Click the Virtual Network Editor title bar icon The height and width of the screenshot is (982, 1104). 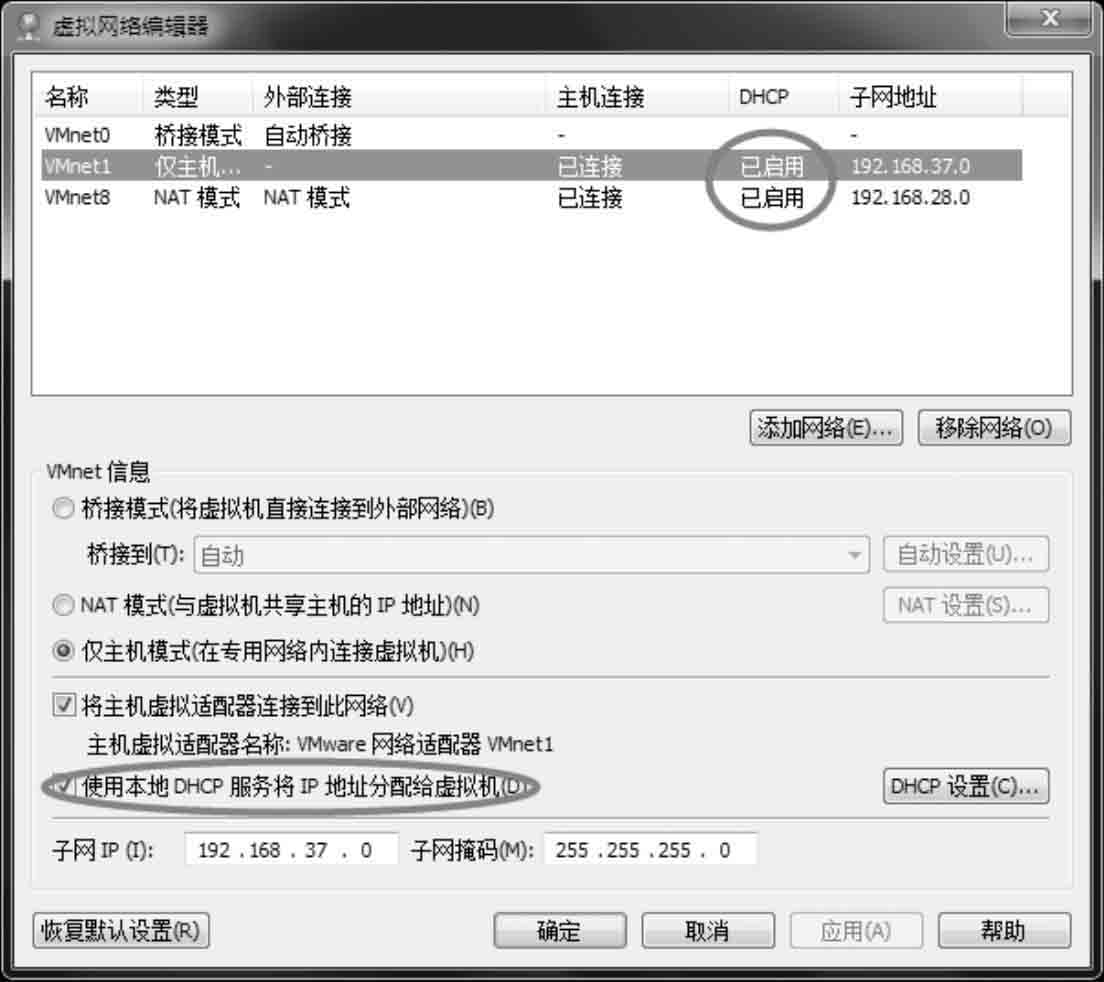(x=28, y=26)
